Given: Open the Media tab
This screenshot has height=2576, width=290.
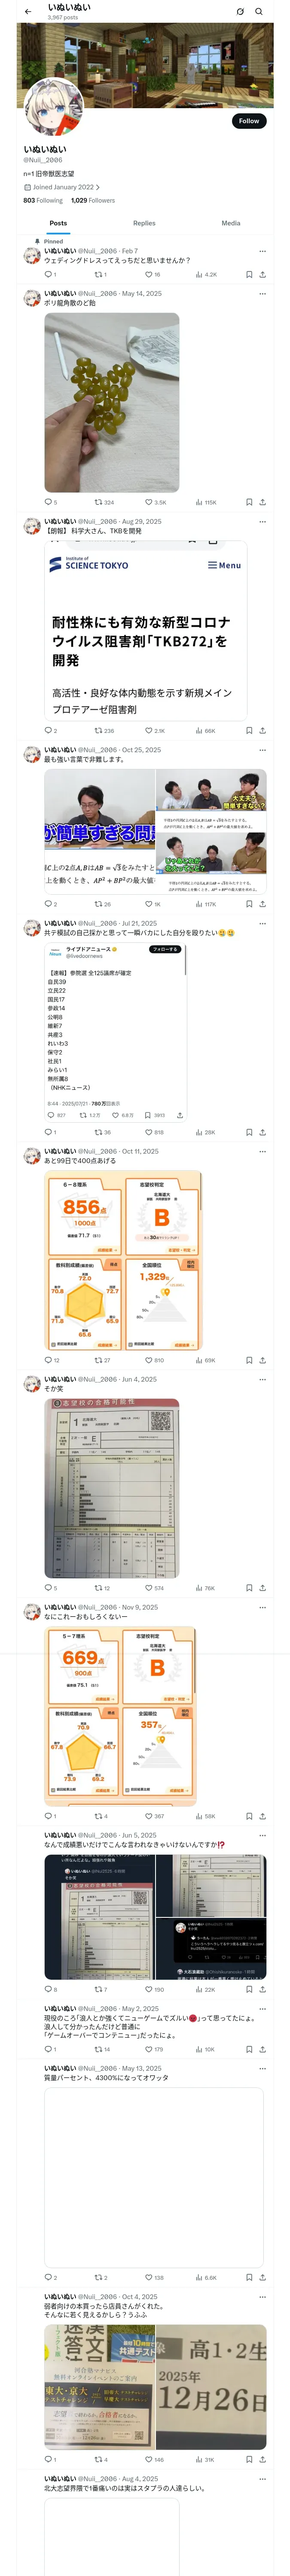Looking at the screenshot, I should (231, 223).
